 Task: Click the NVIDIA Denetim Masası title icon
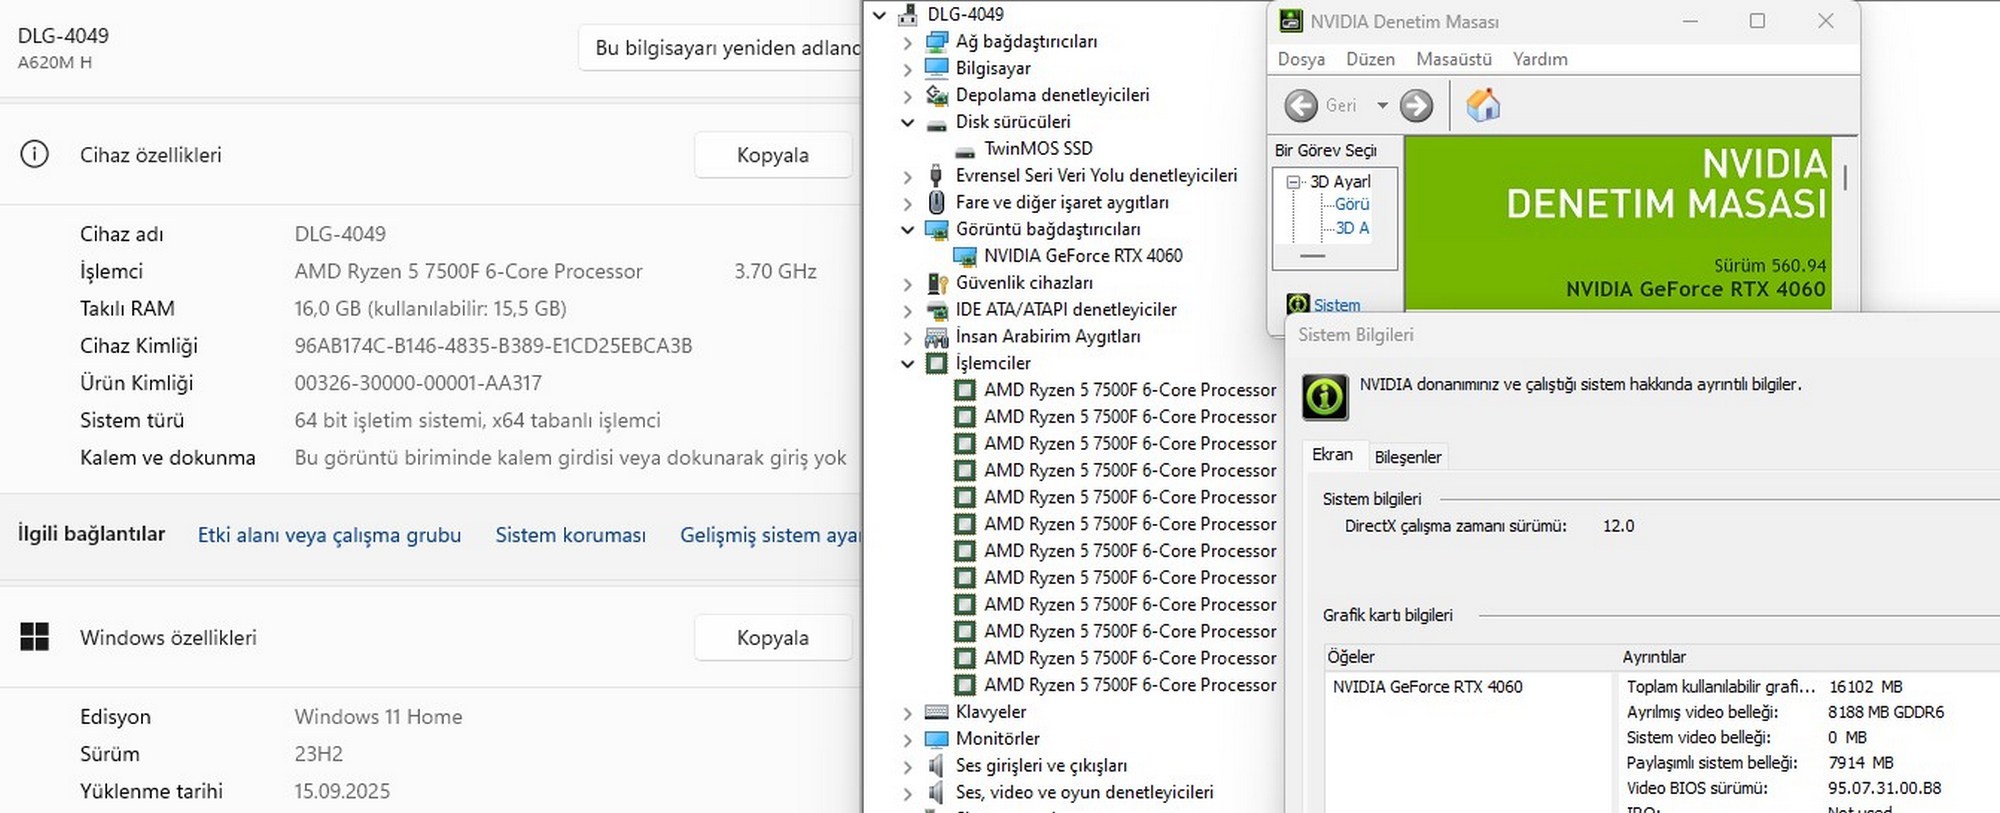click(1291, 21)
